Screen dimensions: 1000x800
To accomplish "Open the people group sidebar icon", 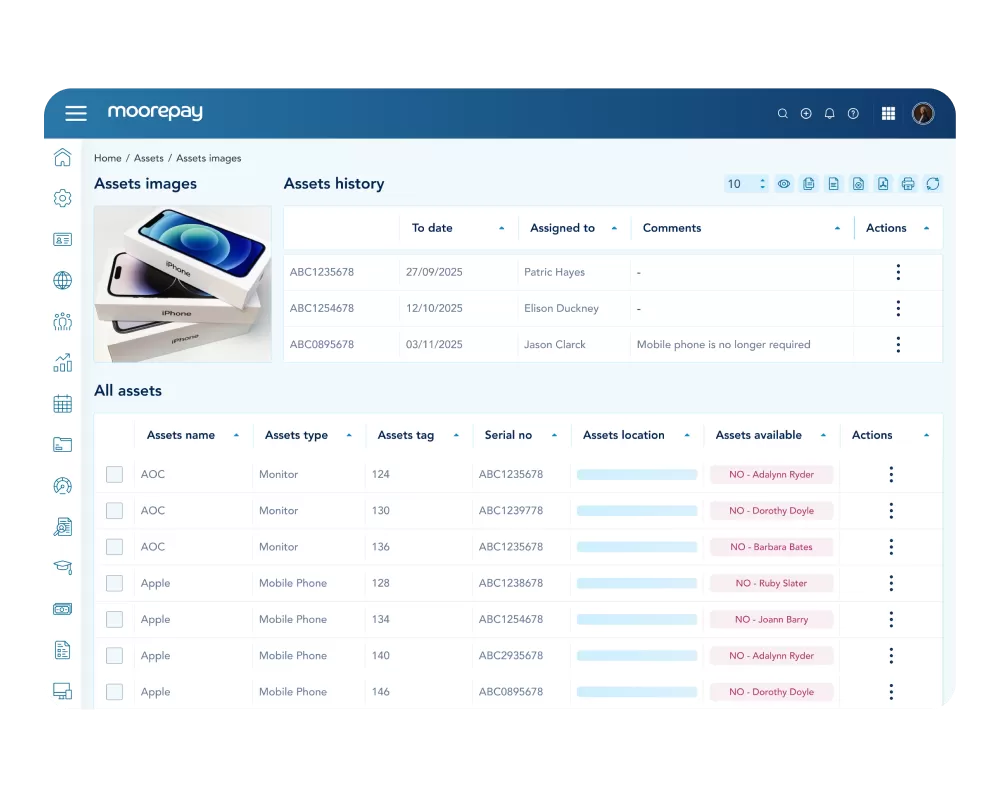I will 62,322.
